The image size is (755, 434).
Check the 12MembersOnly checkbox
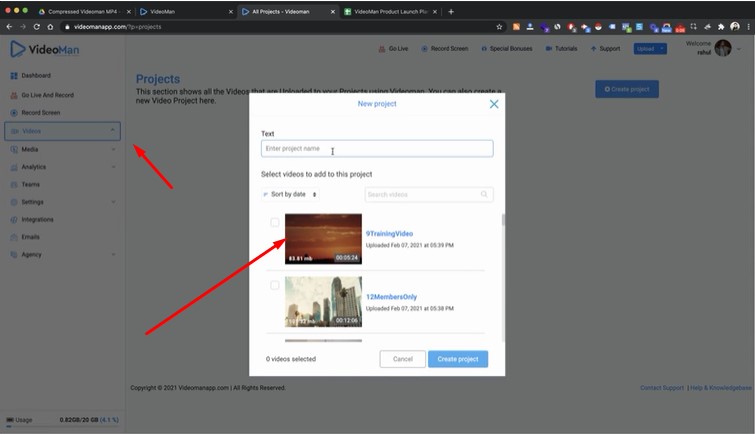click(274, 285)
